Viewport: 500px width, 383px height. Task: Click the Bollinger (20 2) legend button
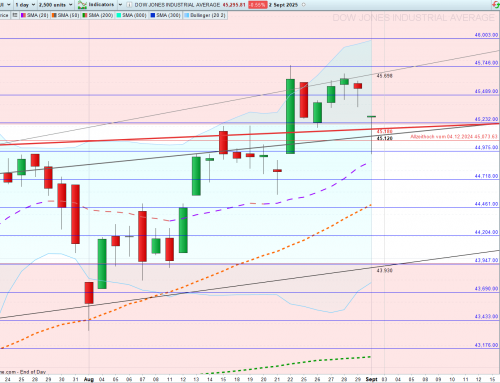205,15
